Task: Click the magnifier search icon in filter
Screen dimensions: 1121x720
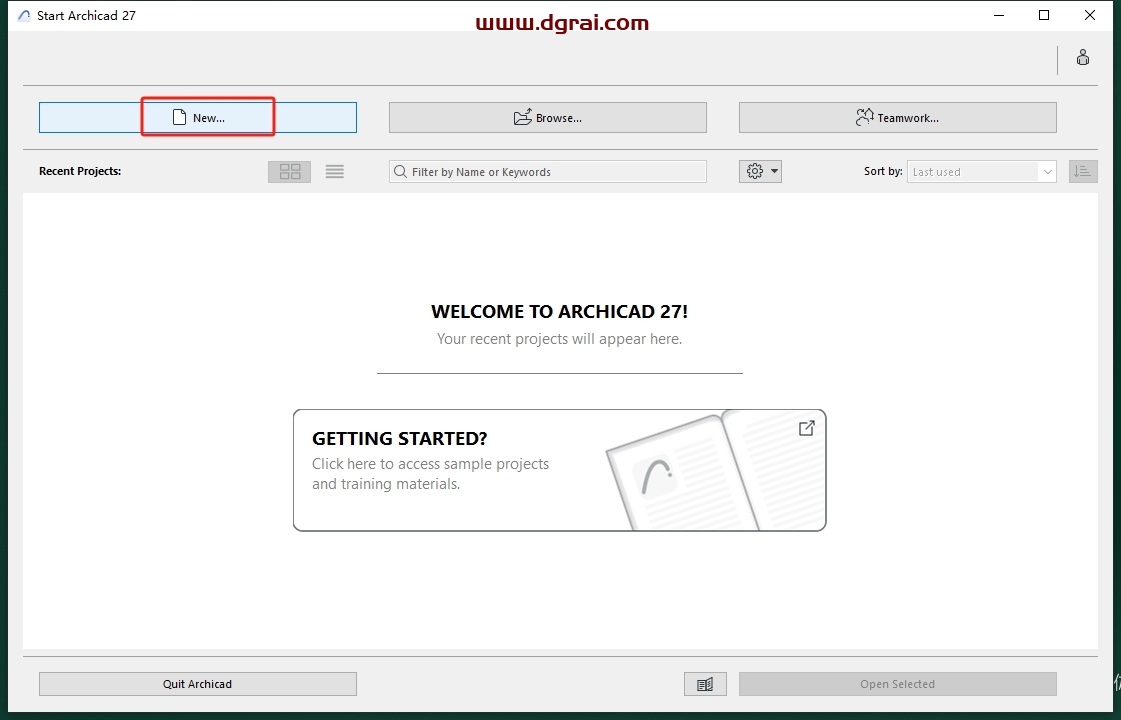Action: [400, 172]
